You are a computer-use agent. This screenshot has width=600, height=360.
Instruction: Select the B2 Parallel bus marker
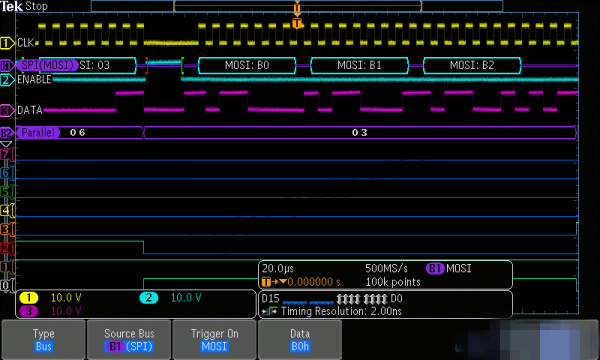coord(7,133)
